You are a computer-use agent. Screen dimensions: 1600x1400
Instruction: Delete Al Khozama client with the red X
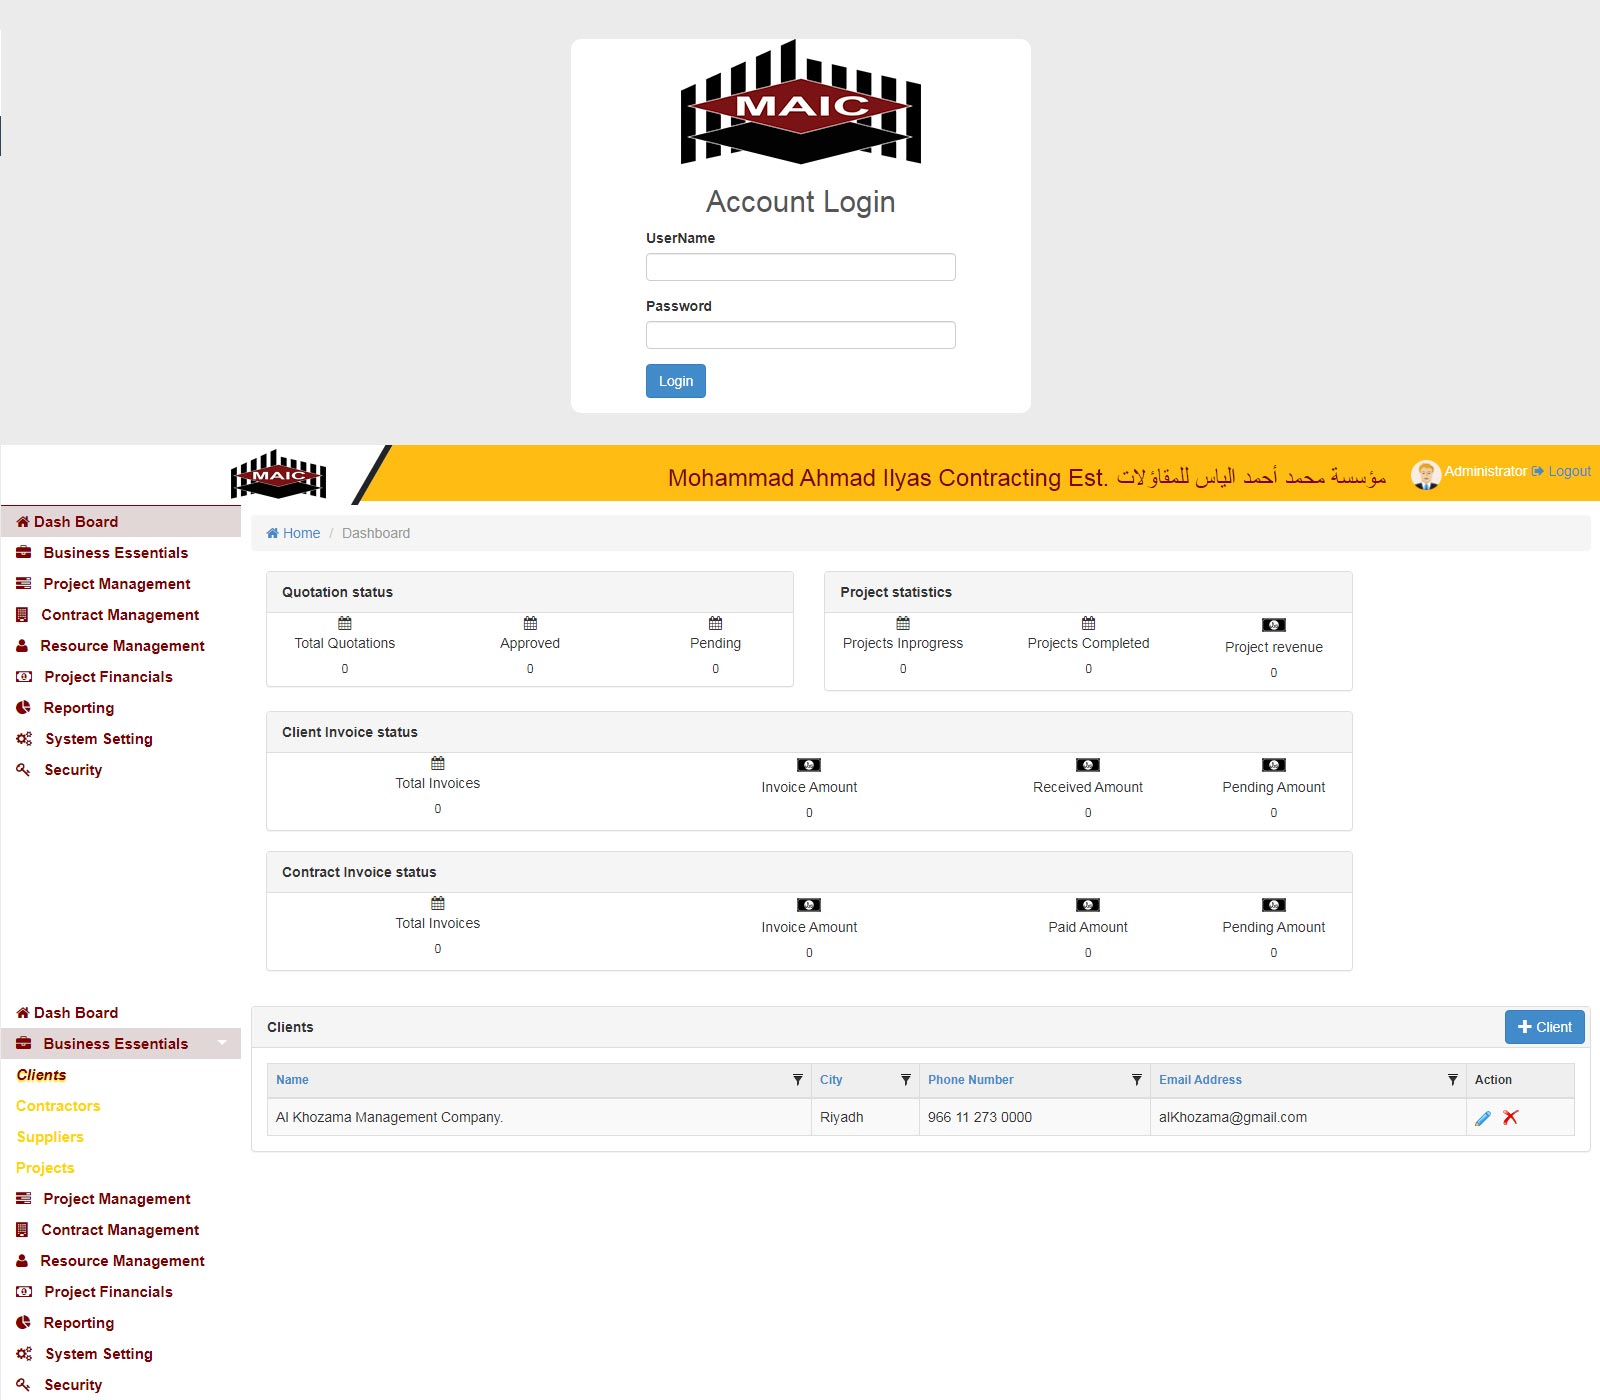click(x=1511, y=1117)
